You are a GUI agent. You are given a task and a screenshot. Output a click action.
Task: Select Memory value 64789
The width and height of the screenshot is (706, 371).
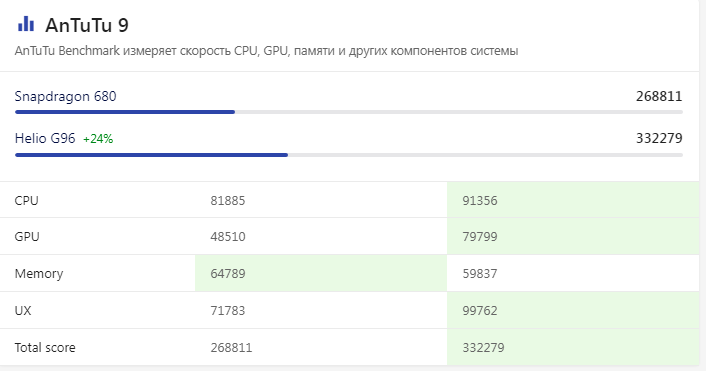228,274
